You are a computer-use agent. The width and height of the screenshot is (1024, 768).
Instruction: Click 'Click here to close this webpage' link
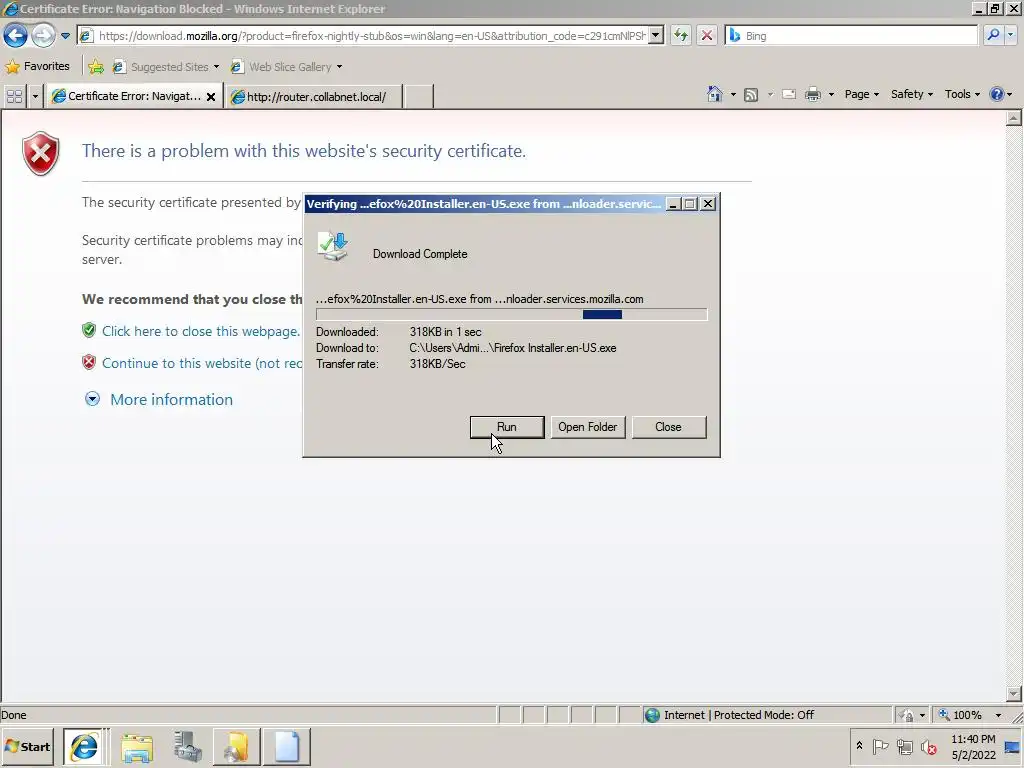point(200,331)
